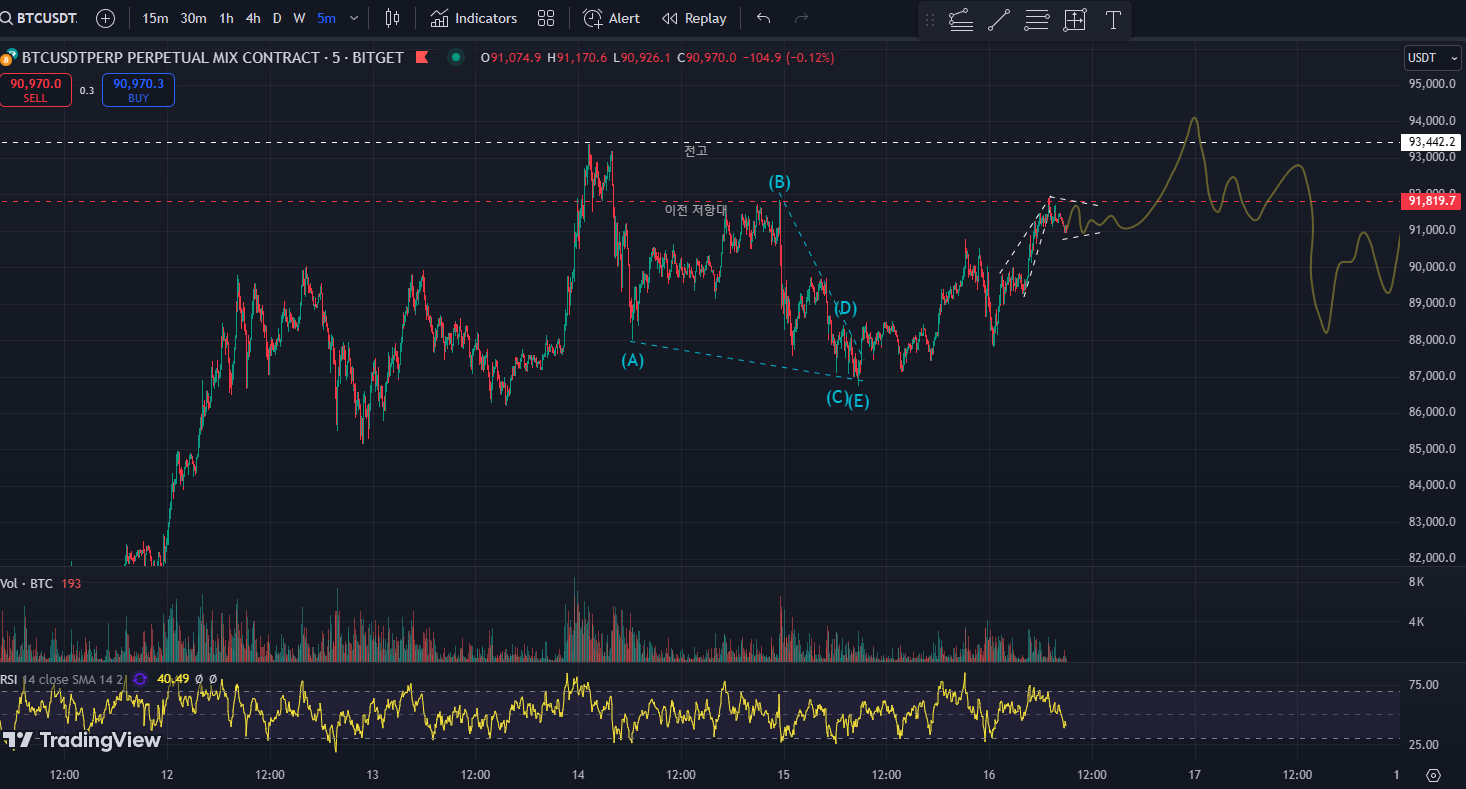The image size is (1466, 789).
Task: Start bar Replay mode
Action: [694, 18]
